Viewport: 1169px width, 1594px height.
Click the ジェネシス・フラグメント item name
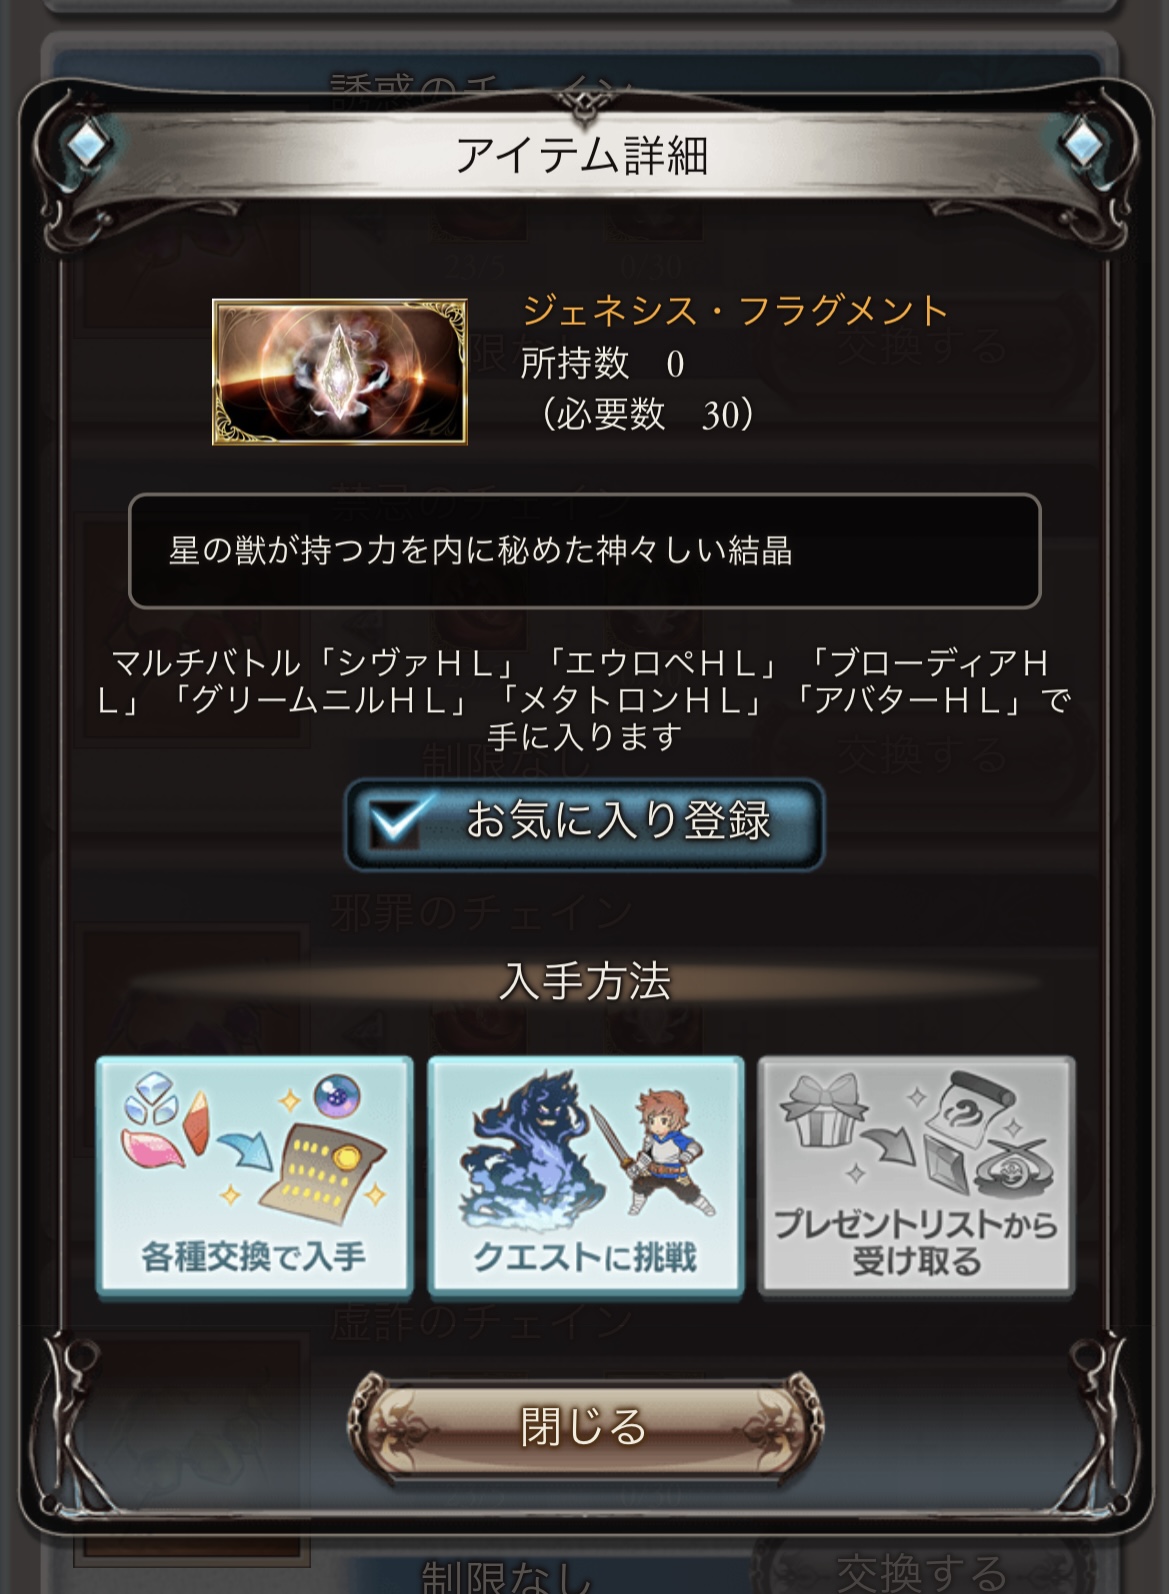[735, 311]
